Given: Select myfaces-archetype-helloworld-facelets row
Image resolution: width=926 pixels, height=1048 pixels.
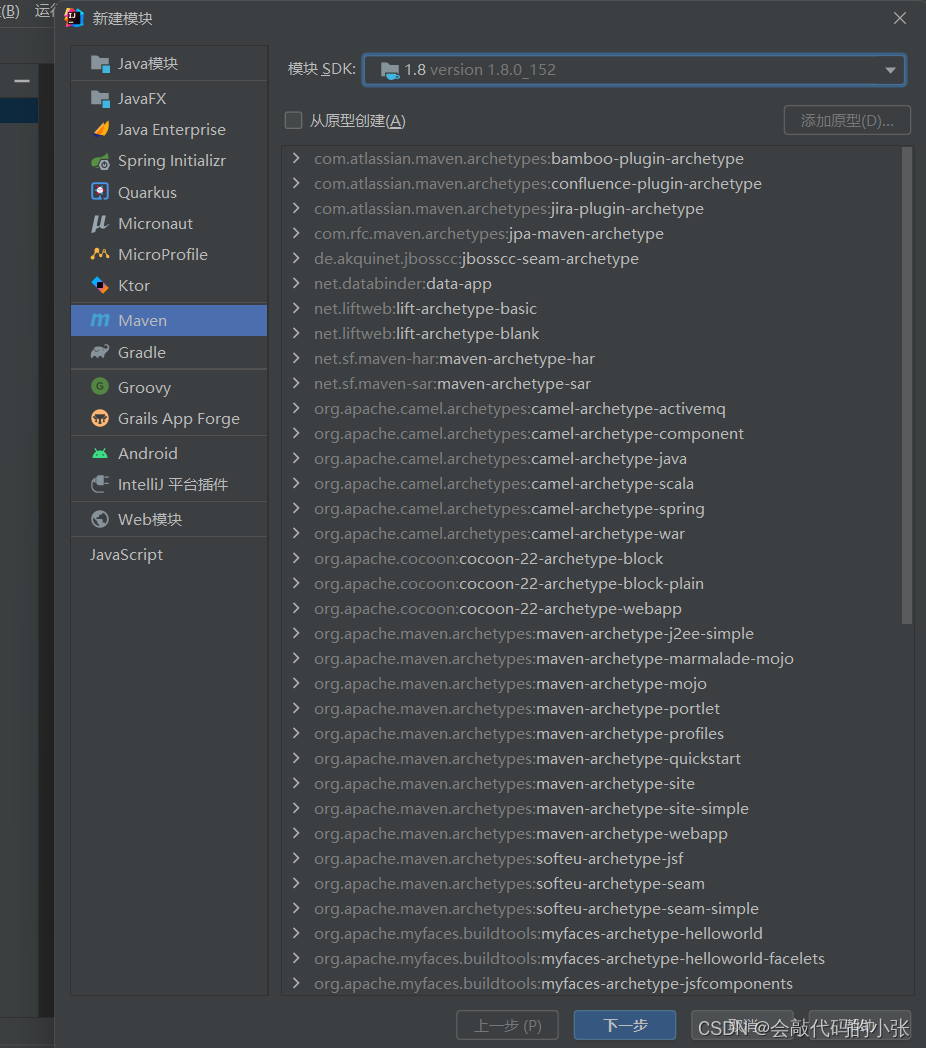Looking at the screenshot, I should (592, 958).
